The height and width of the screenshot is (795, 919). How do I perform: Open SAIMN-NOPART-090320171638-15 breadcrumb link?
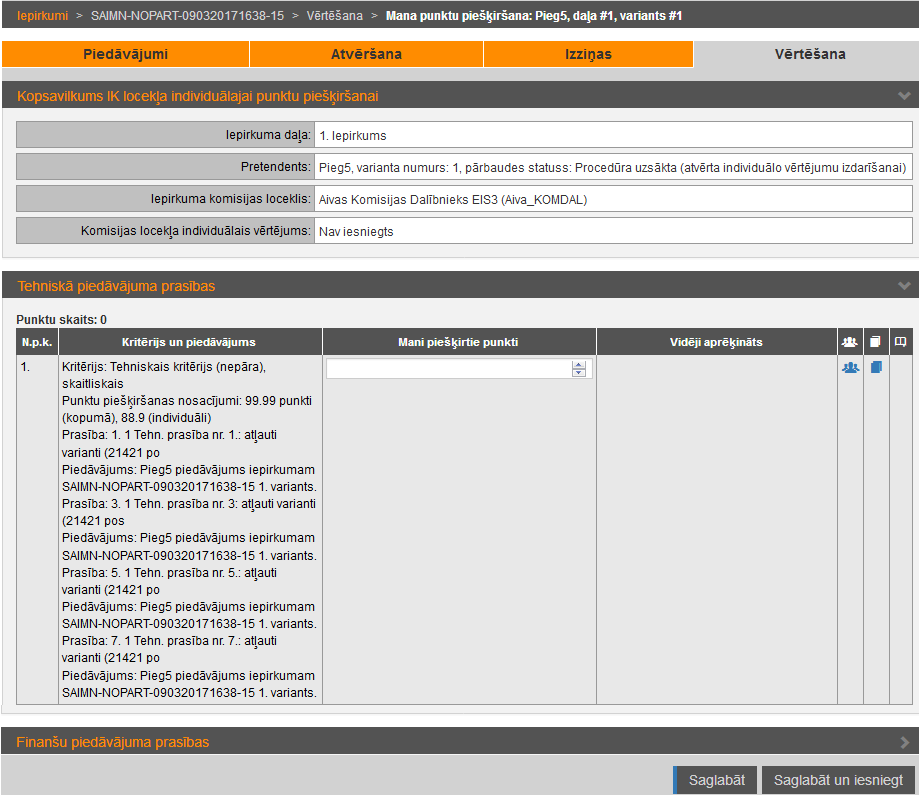point(187,16)
